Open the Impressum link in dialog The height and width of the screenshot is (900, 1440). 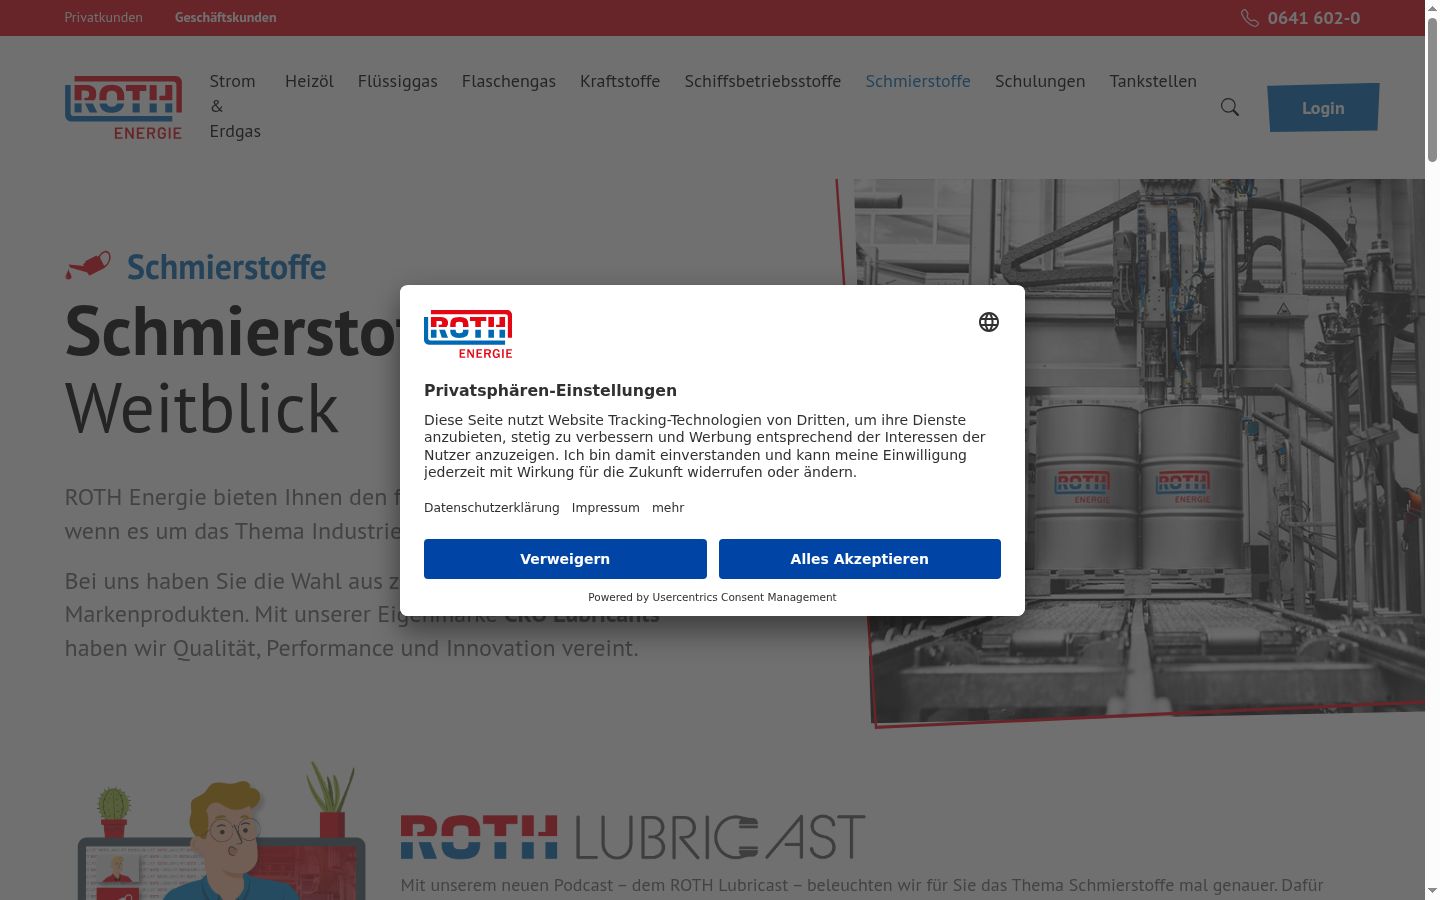click(606, 508)
